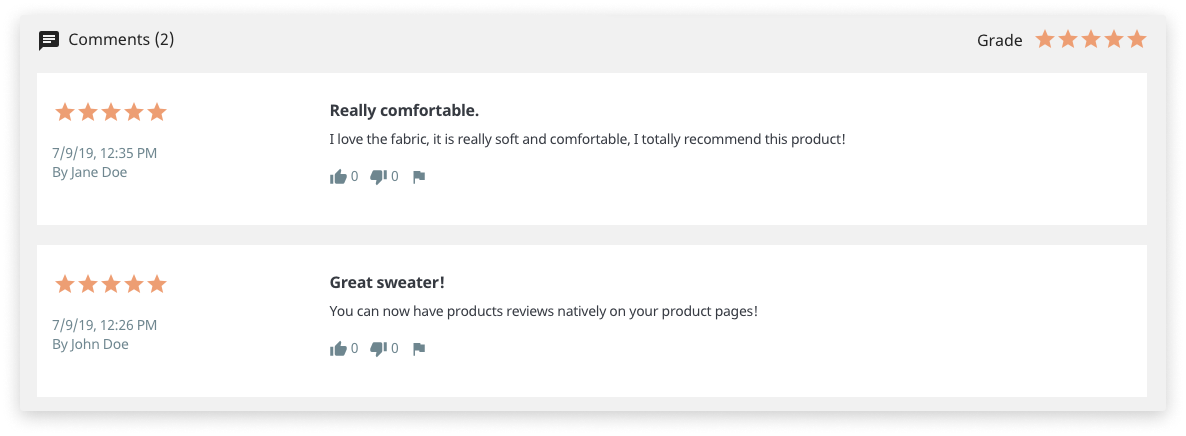
Task: Flag John Doe's Great sweater review
Action: click(x=419, y=349)
